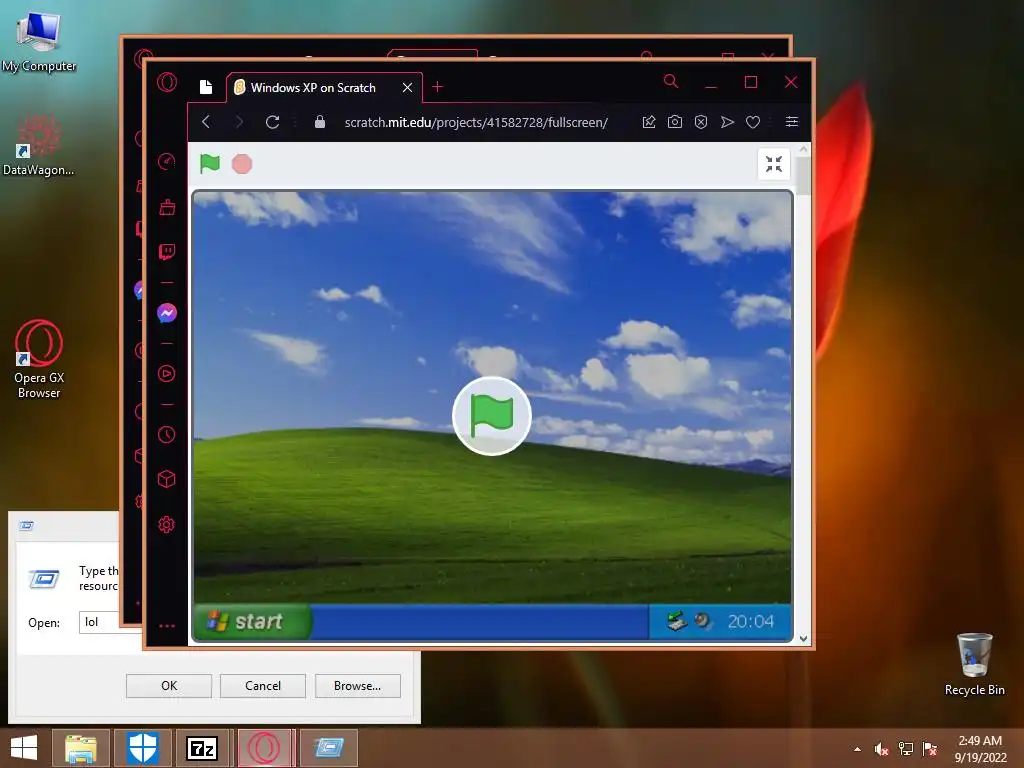The height and width of the screenshot is (768, 1024).
Task: Open Windows Defender shield in the taskbar
Action: coord(142,748)
